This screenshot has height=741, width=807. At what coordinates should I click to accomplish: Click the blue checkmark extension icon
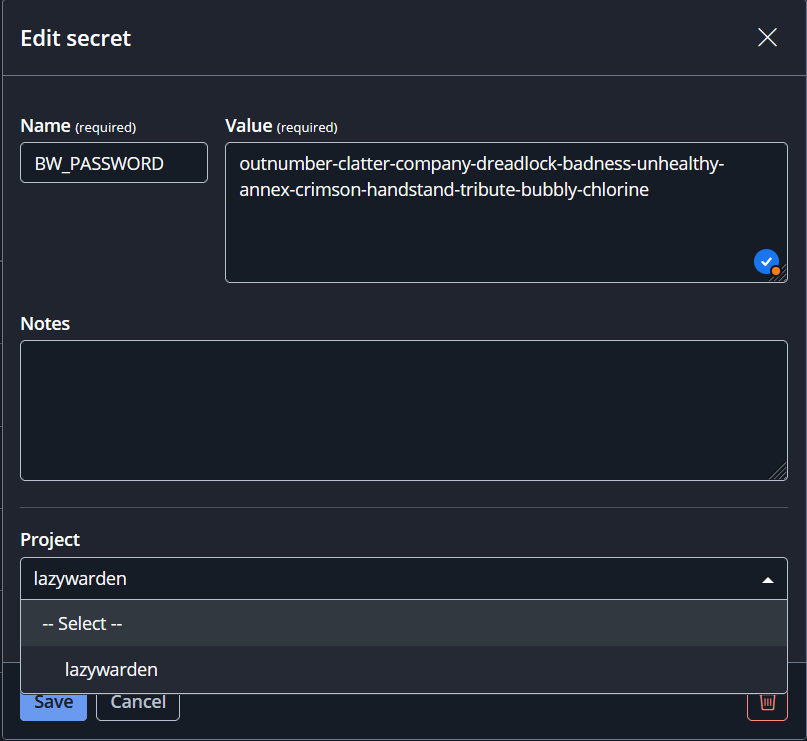(x=766, y=262)
